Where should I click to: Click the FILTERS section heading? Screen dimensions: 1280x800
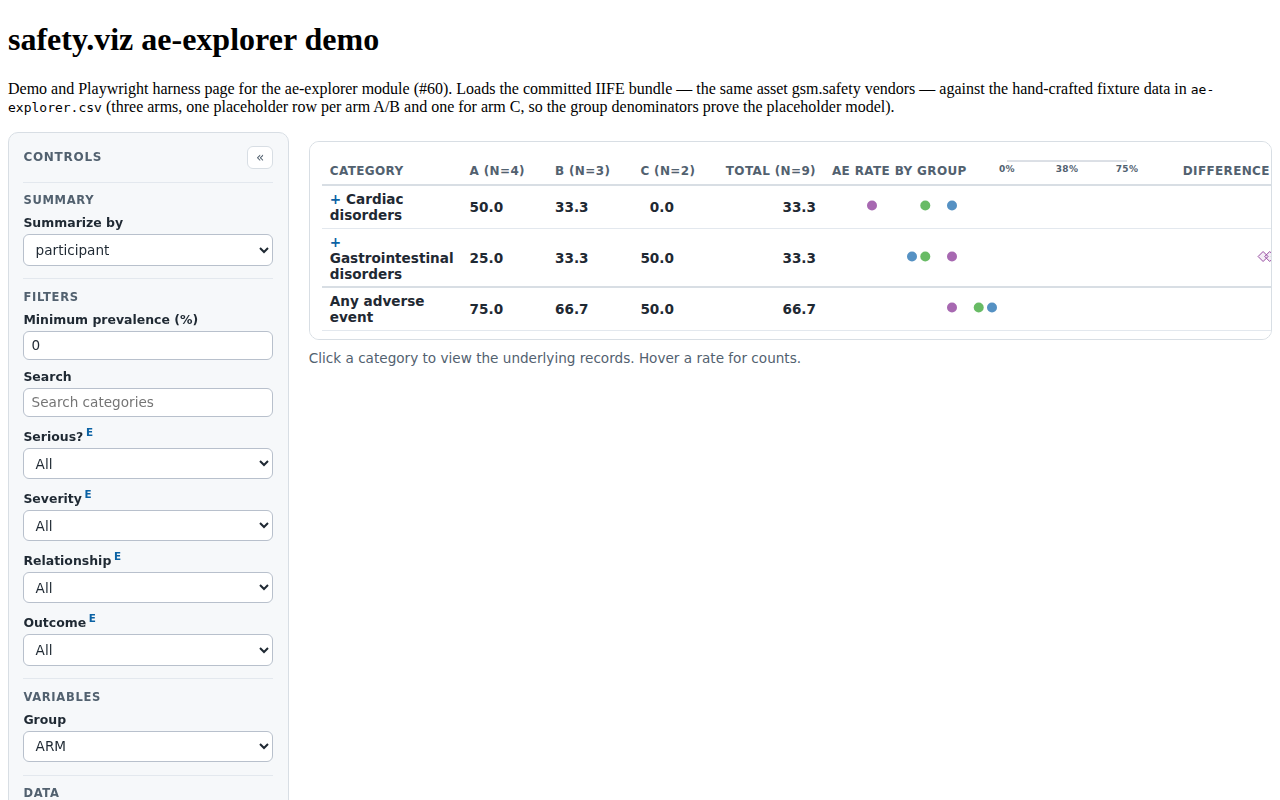[51, 297]
